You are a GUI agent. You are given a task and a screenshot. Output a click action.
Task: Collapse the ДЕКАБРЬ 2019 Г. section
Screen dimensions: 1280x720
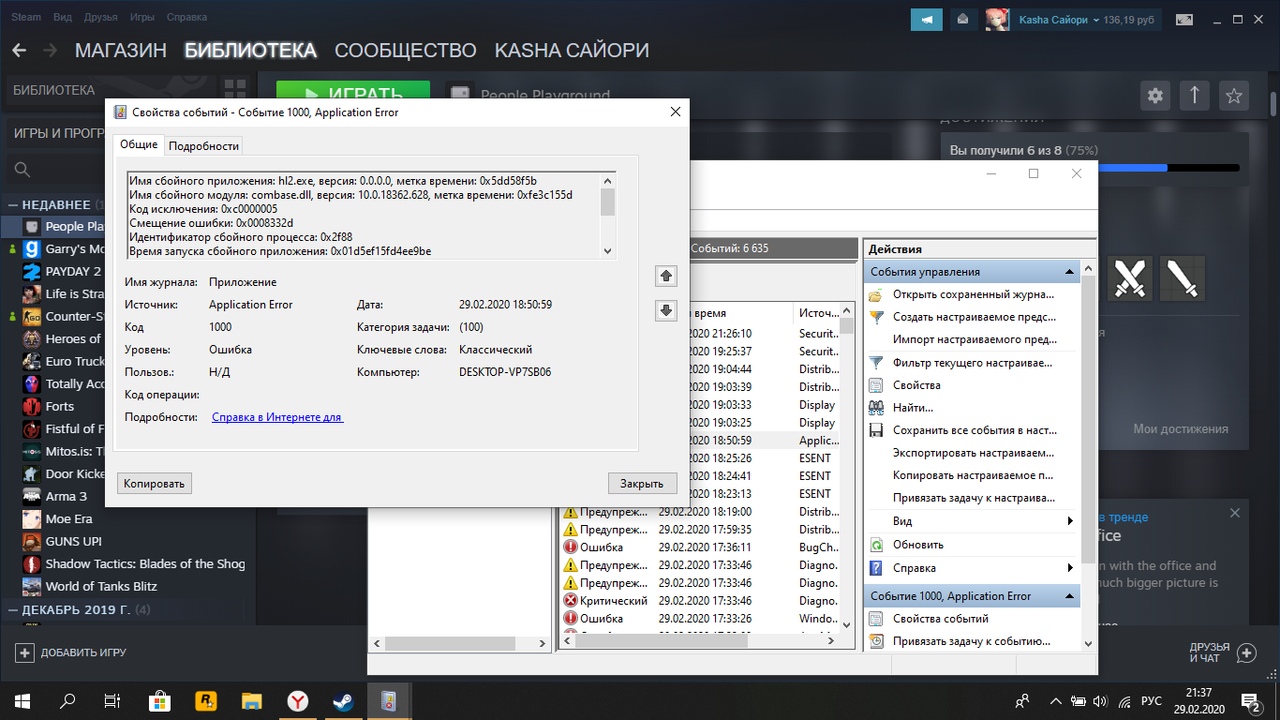click(x=12, y=609)
